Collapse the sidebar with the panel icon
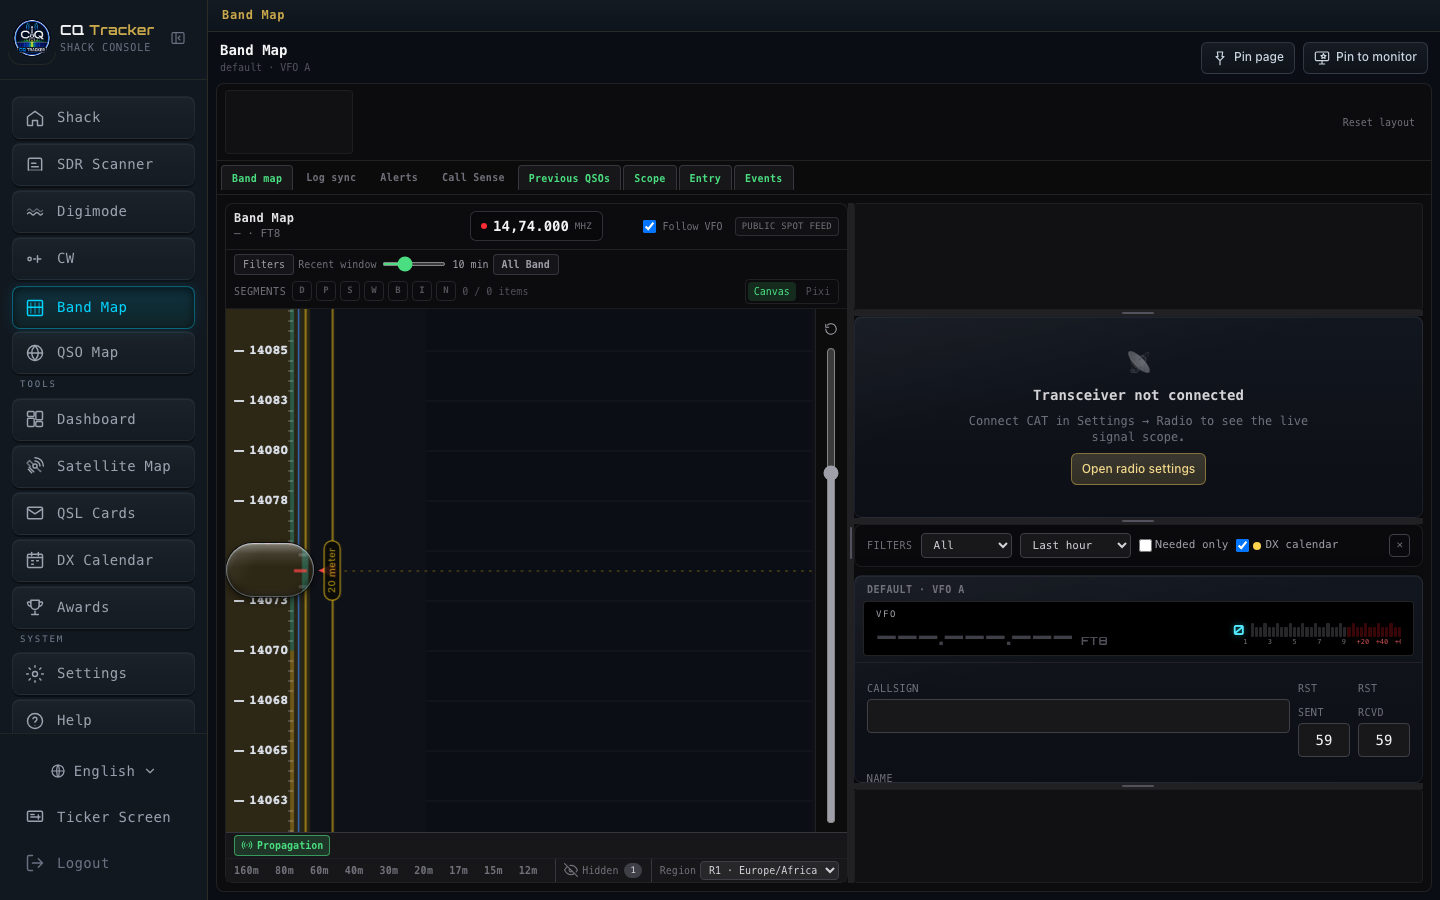 pyautogui.click(x=178, y=38)
